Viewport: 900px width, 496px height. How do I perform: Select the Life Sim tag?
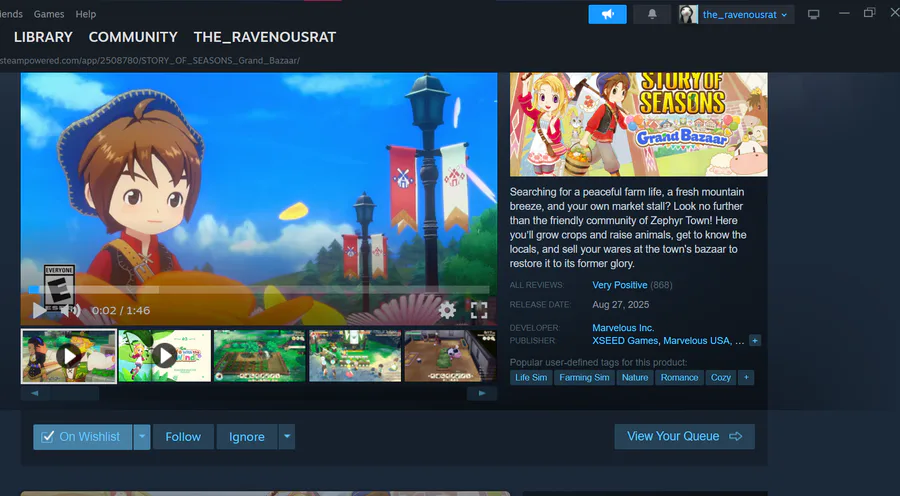click(x=531, y=377)
